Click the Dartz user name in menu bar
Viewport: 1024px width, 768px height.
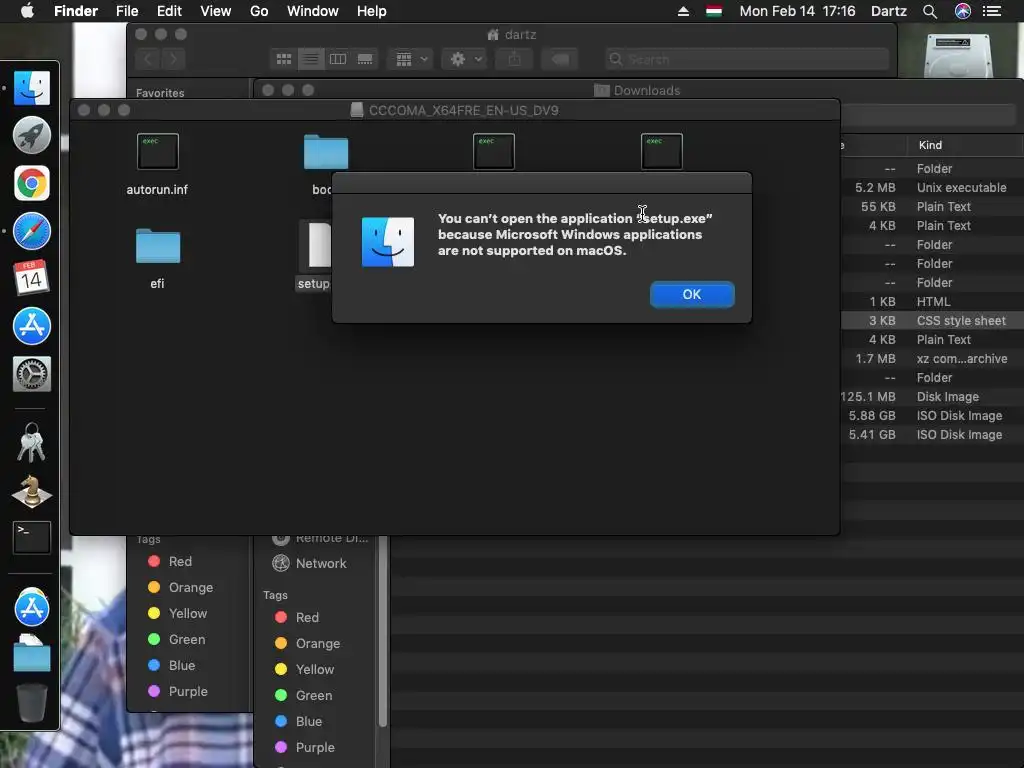[x=889, y=11]
